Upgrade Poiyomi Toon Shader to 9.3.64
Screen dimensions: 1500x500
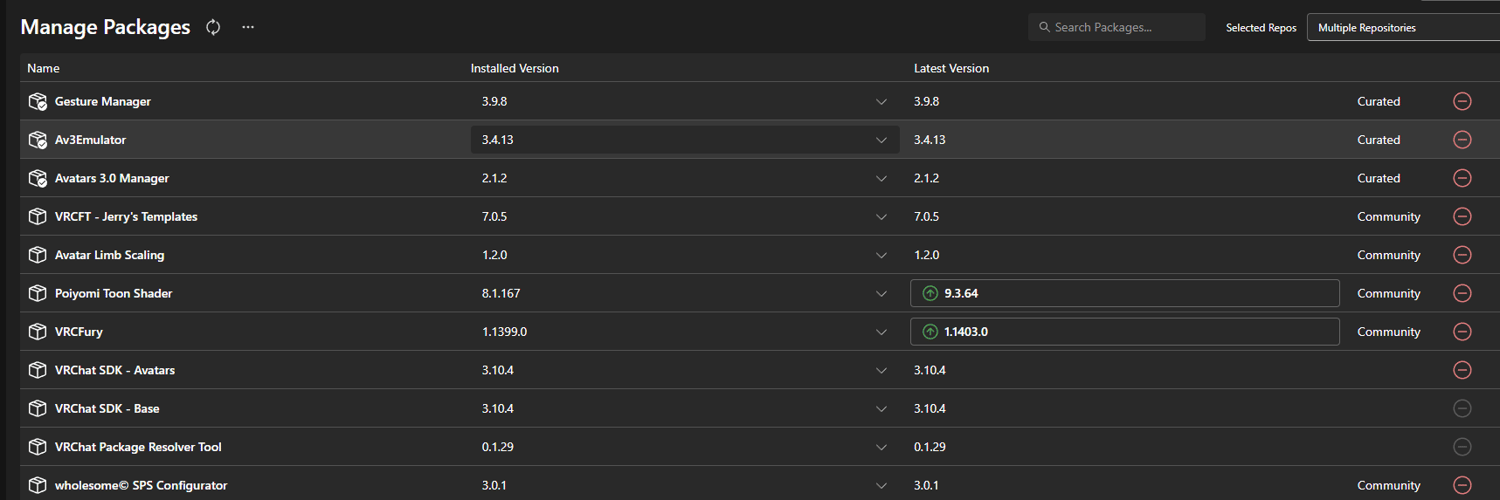(1124, 293)
